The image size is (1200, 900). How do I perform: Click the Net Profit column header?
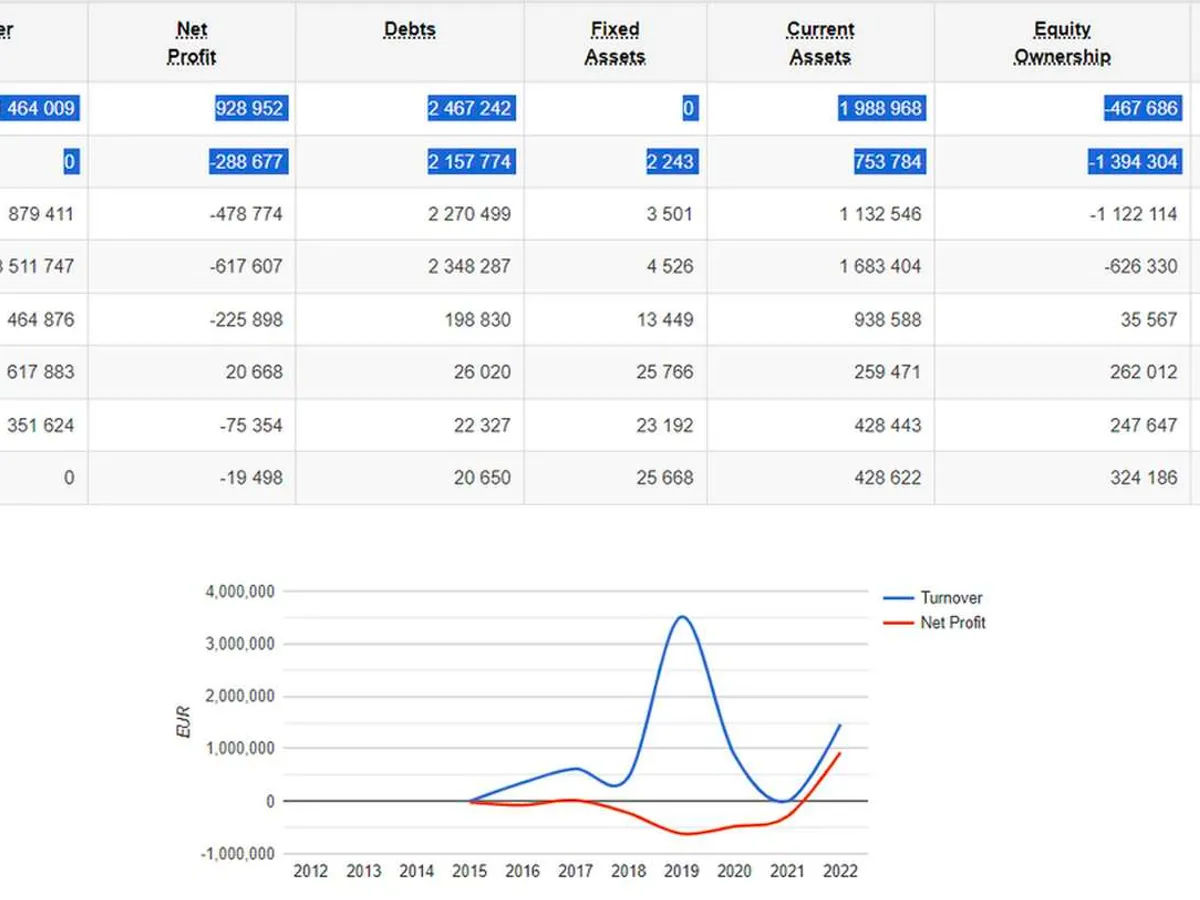tap(191, 43)
